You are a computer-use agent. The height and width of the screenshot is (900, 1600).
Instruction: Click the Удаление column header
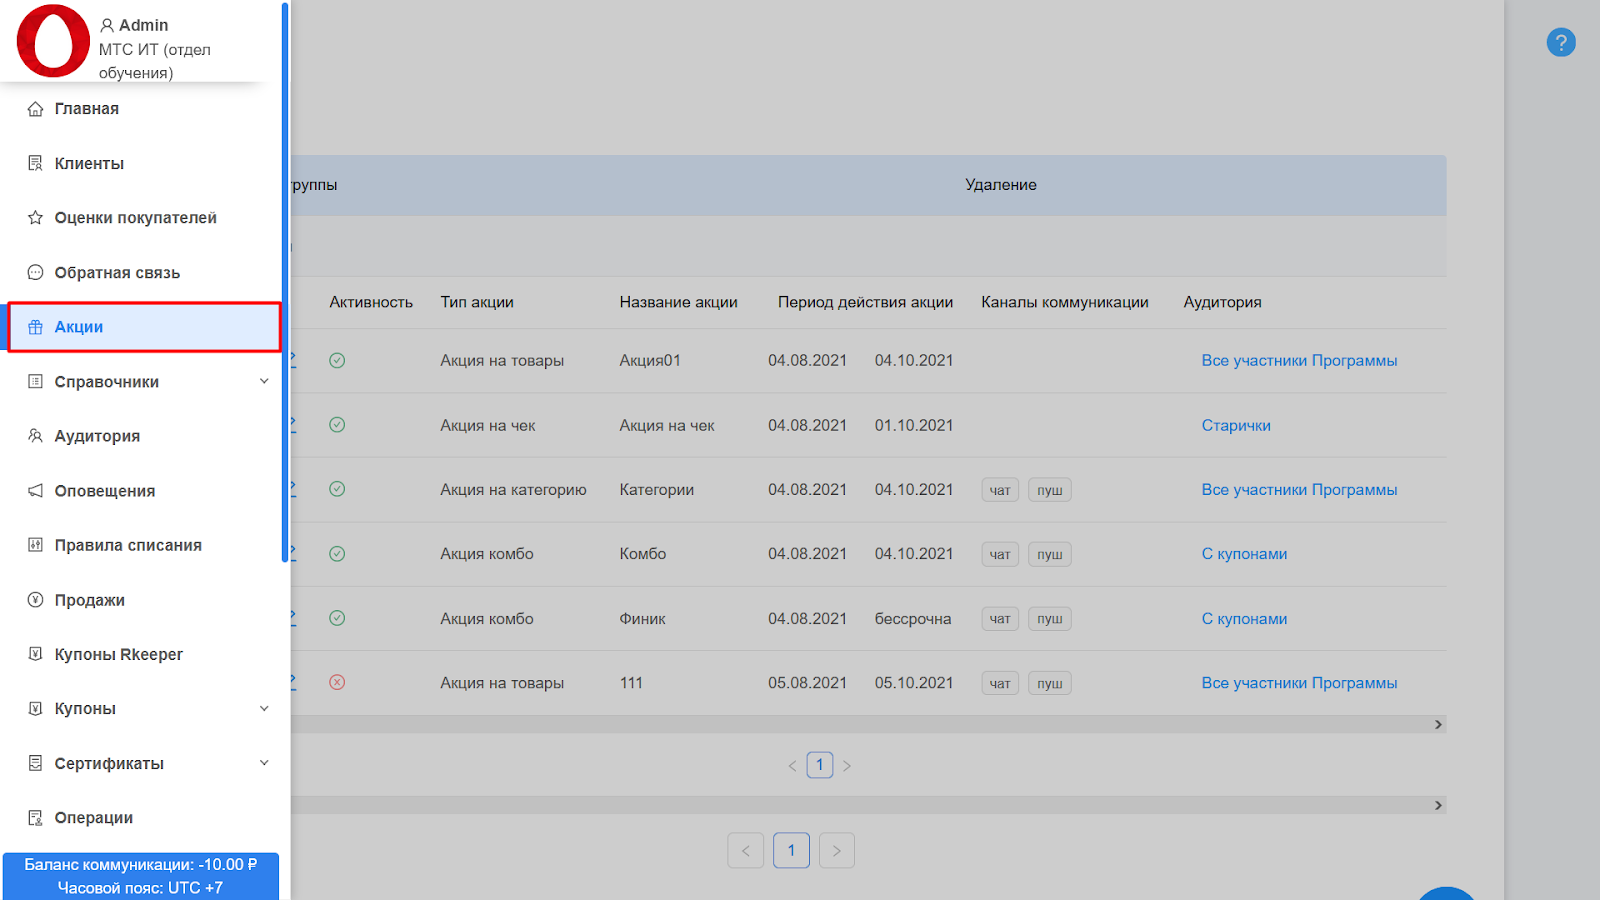click(1001, 185)
